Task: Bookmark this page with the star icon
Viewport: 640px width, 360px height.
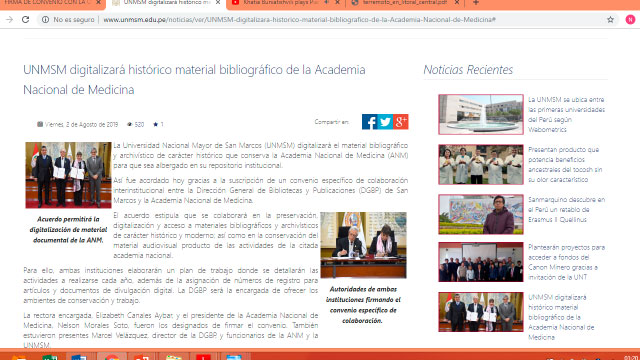Action: [610, 20]
